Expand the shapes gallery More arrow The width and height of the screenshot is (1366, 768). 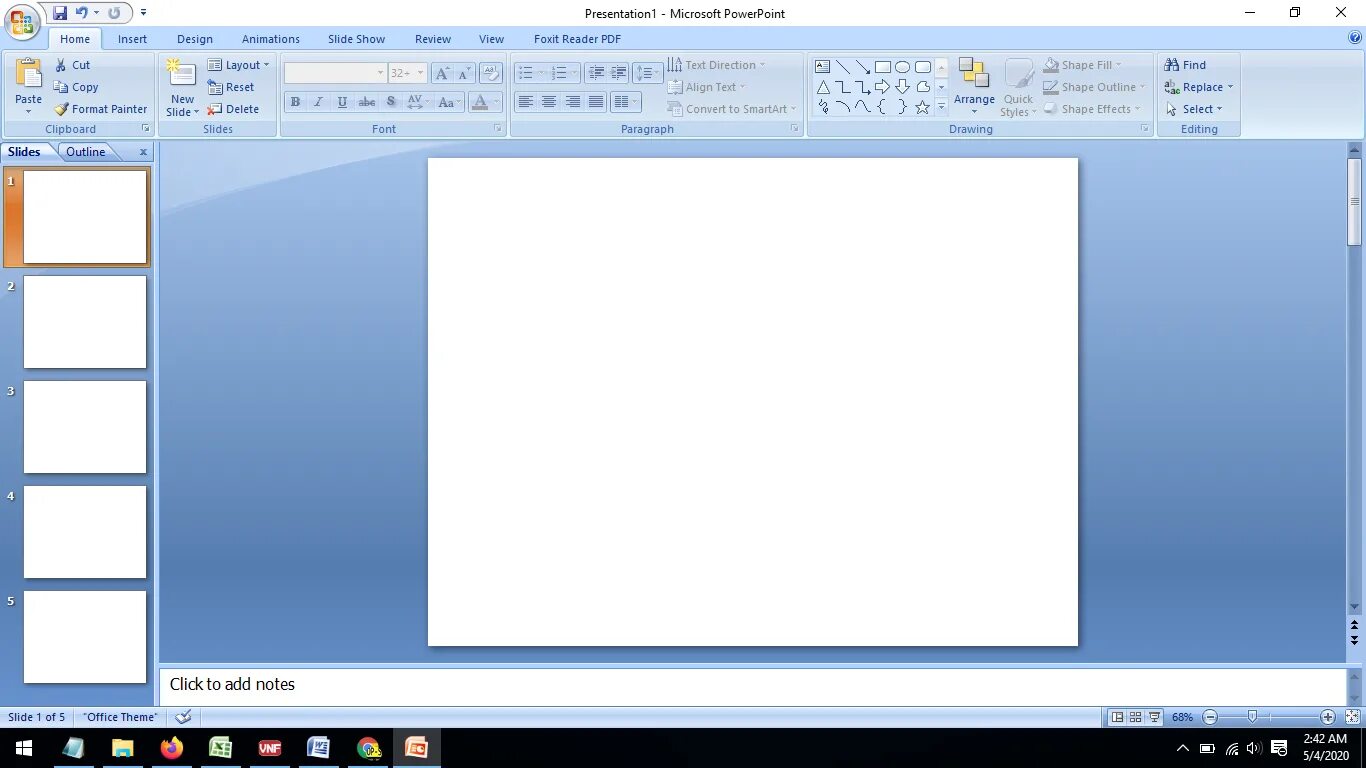(x=941, y=107)
